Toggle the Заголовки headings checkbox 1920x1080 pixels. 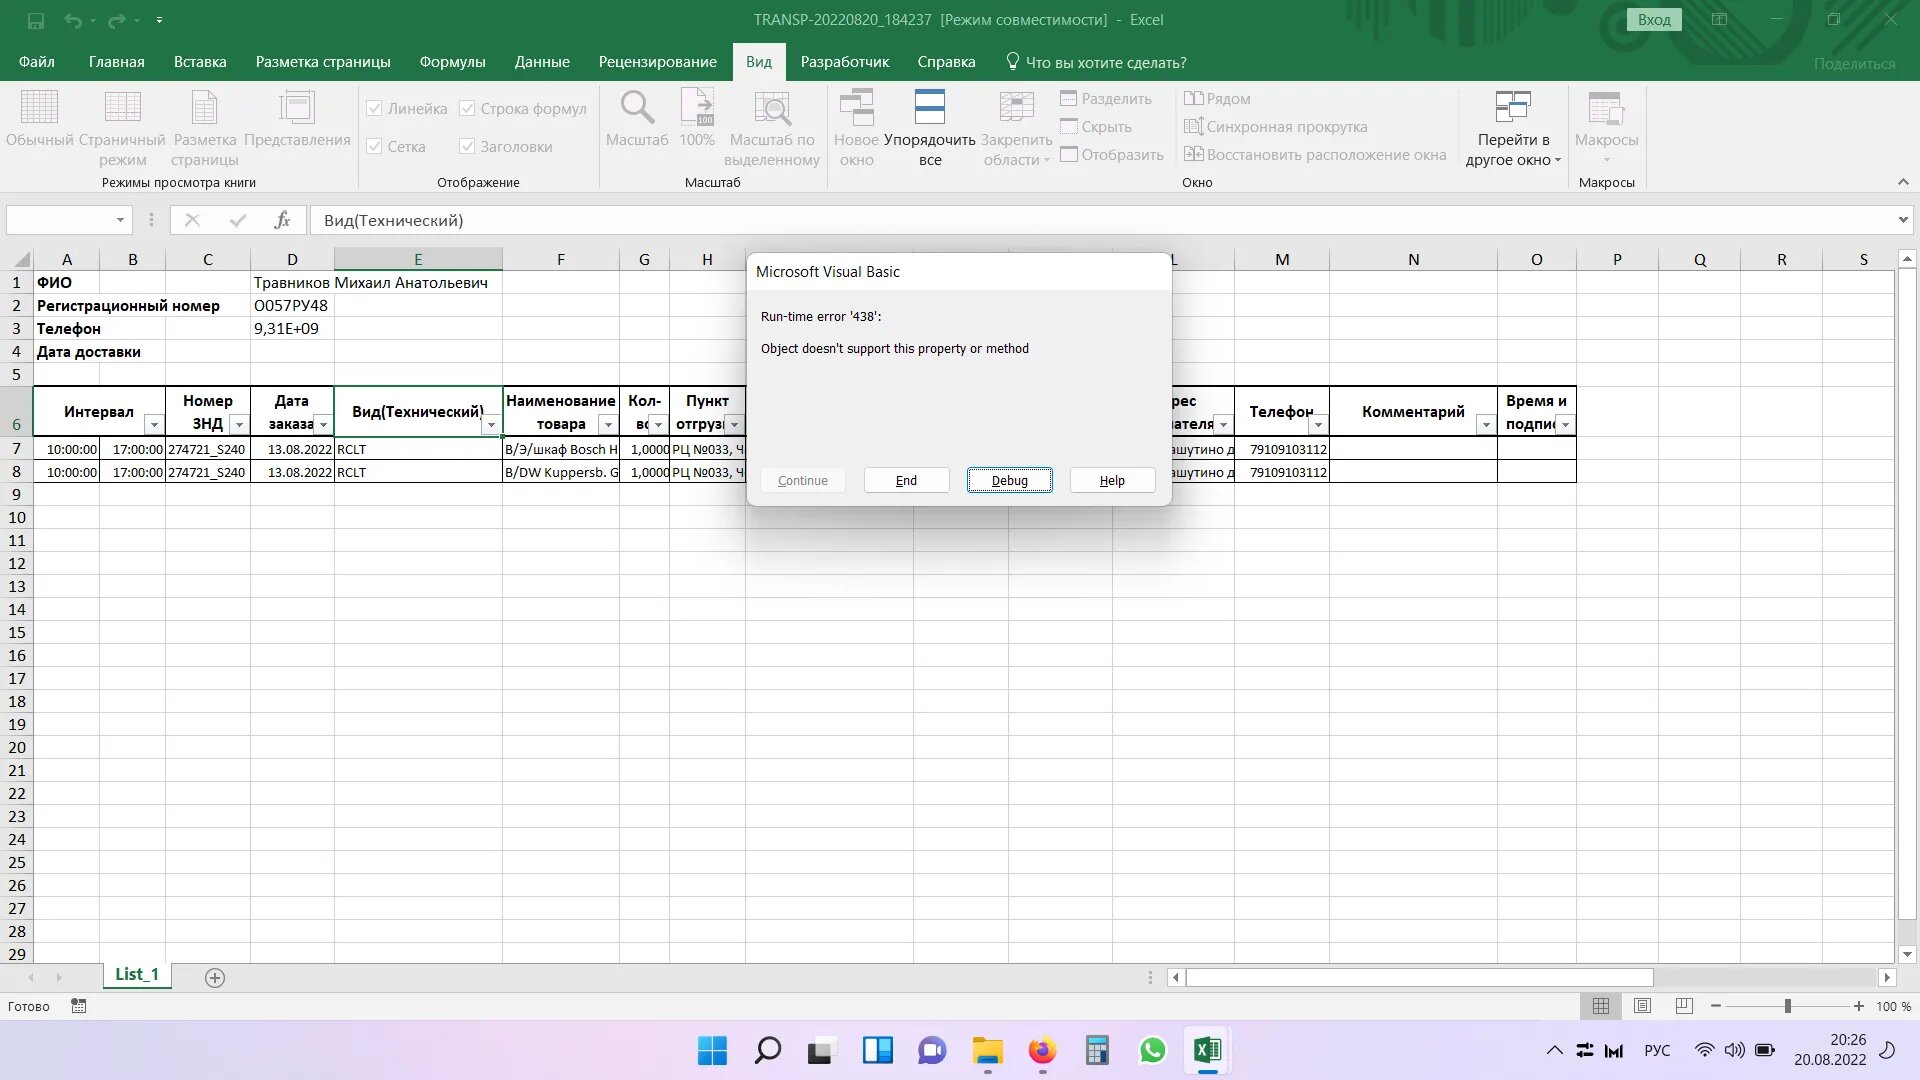pos(467,147)
